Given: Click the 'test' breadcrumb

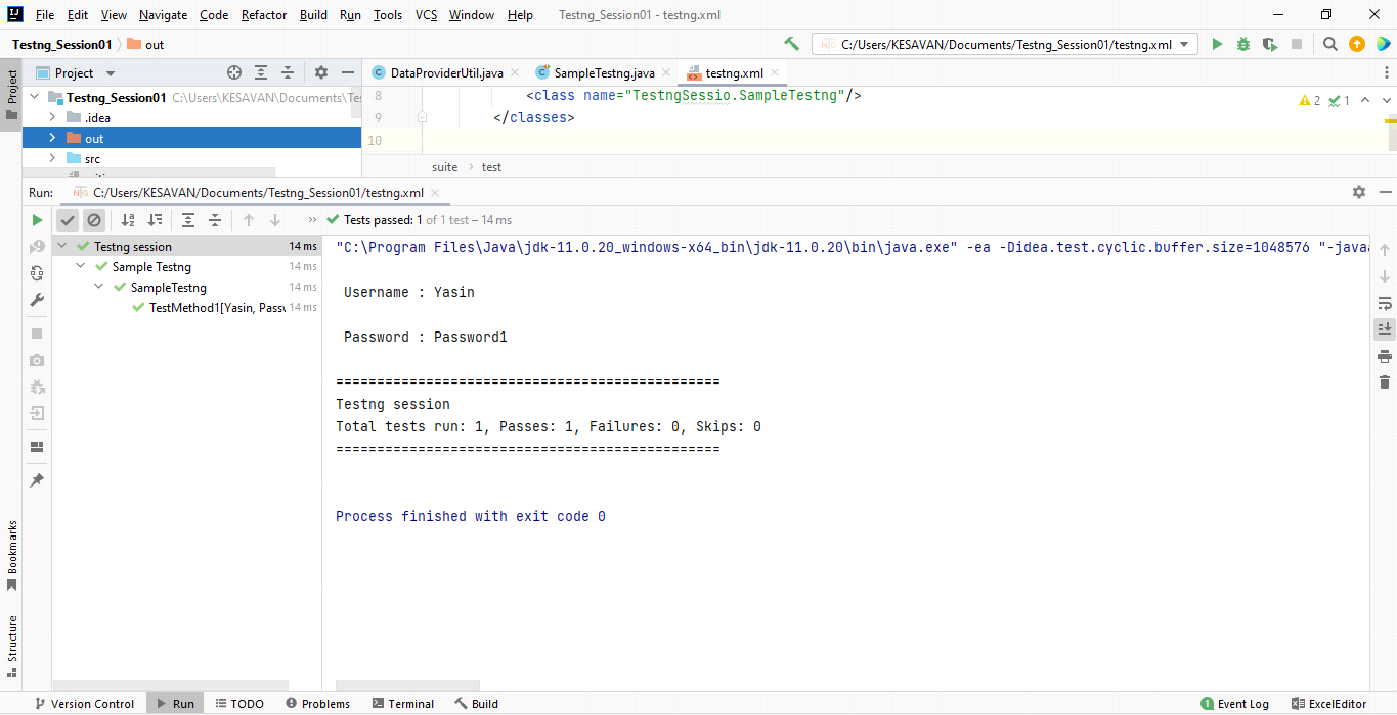Looking at the screenshot, I should [491, 167].
